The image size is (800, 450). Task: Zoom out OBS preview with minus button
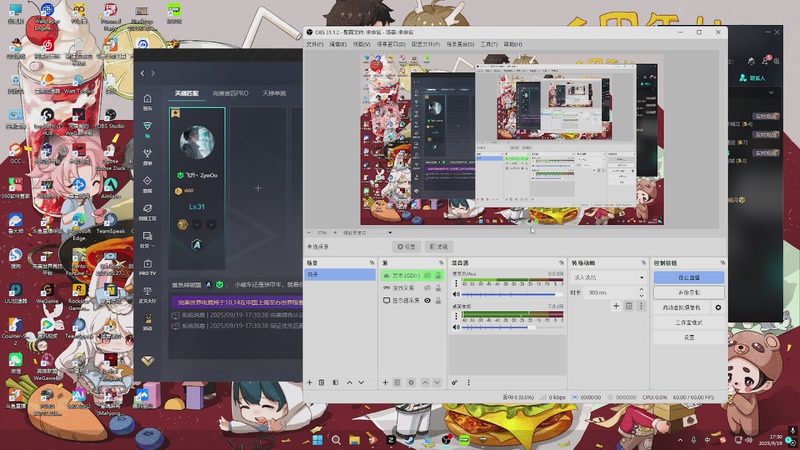pos(309,233)
